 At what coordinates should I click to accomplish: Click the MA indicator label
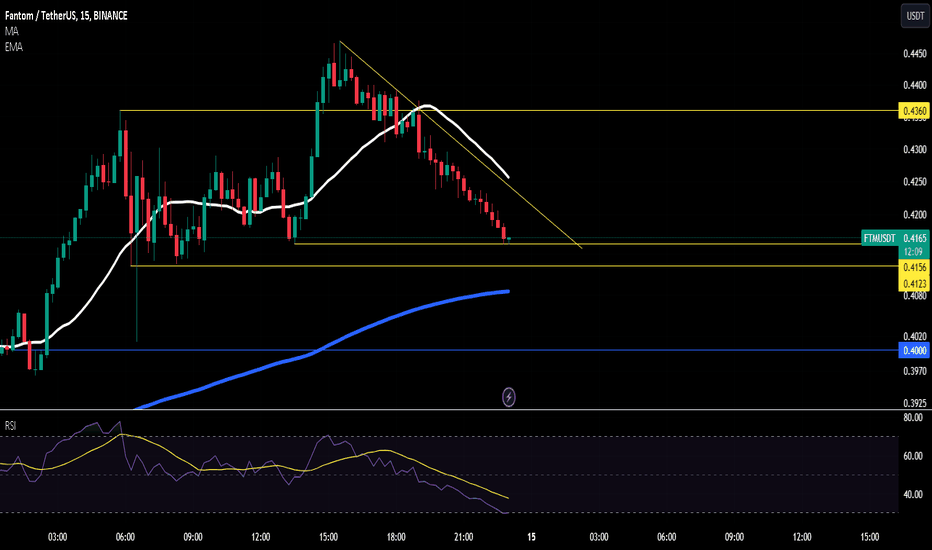pyautogui.click(x=11, y=32)
